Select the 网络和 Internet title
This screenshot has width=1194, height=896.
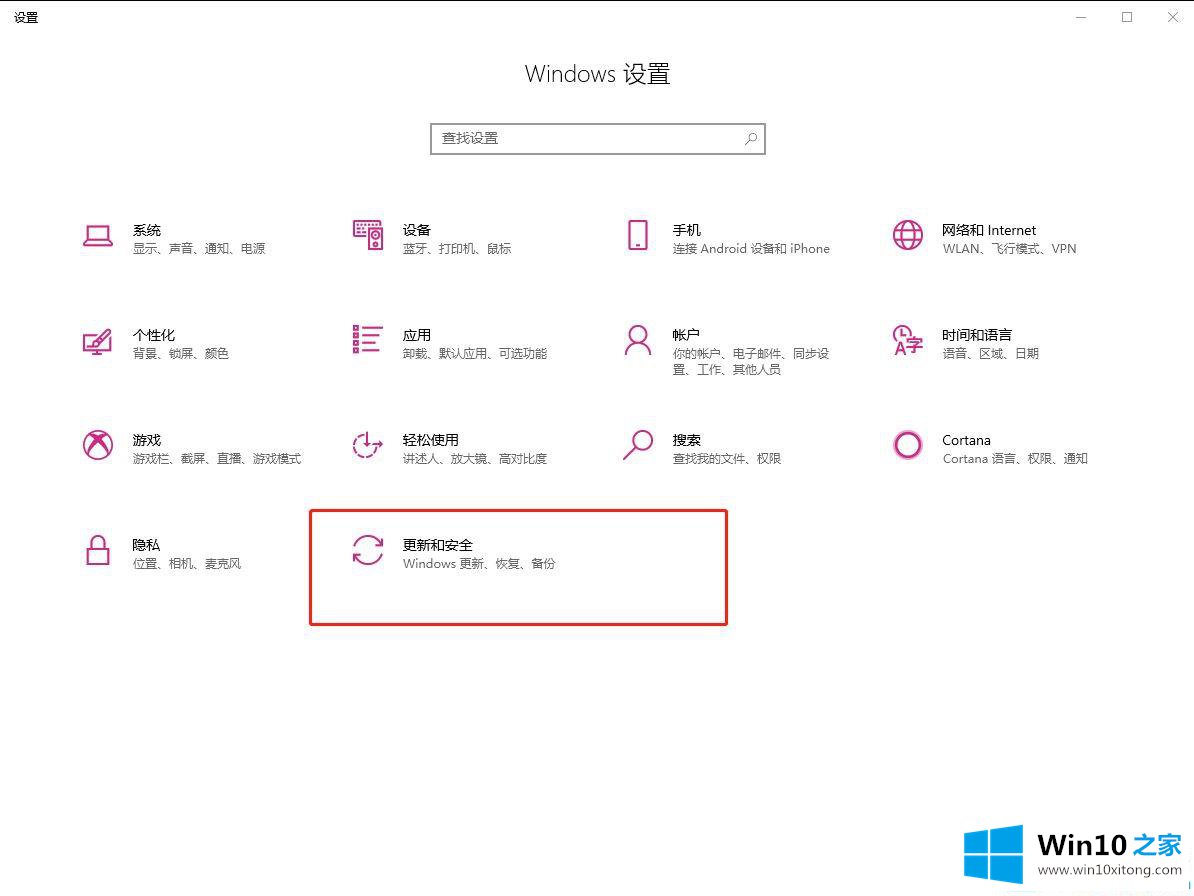988,230
